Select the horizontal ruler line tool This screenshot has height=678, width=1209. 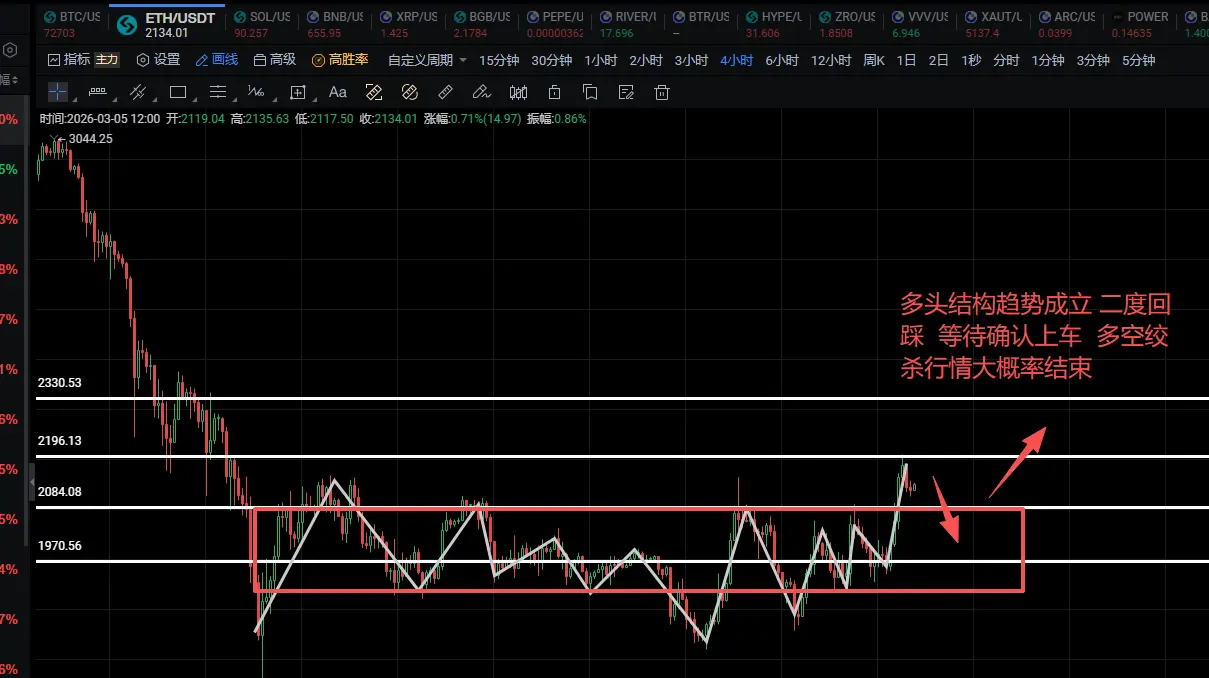coord(97,92)
